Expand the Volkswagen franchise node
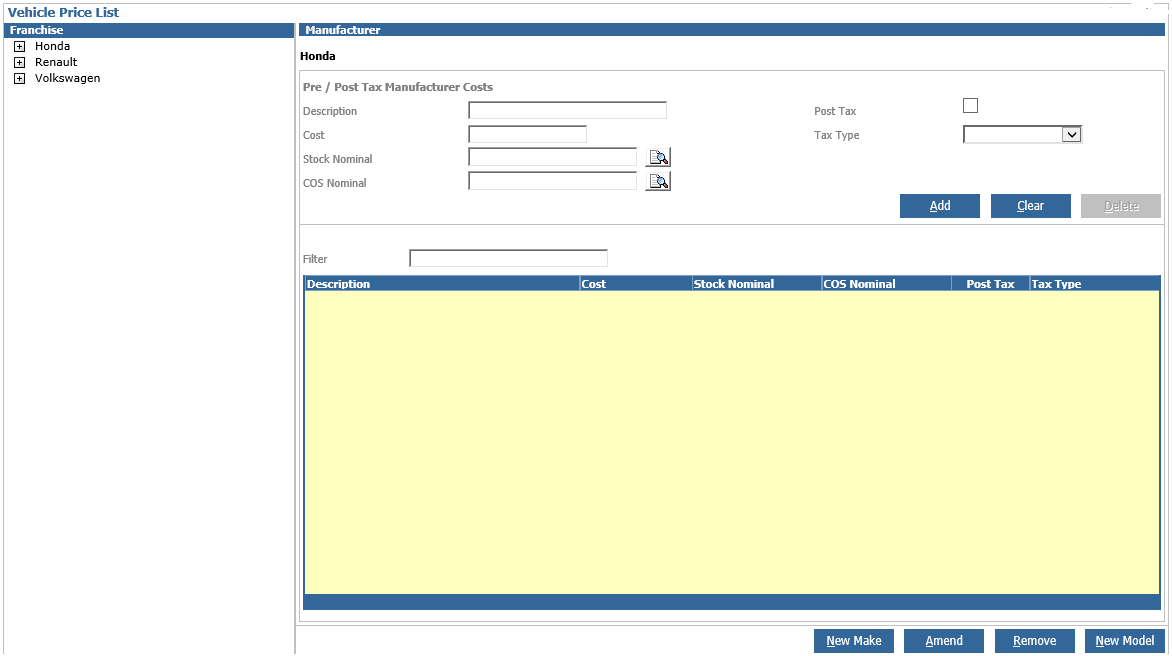 19,78
